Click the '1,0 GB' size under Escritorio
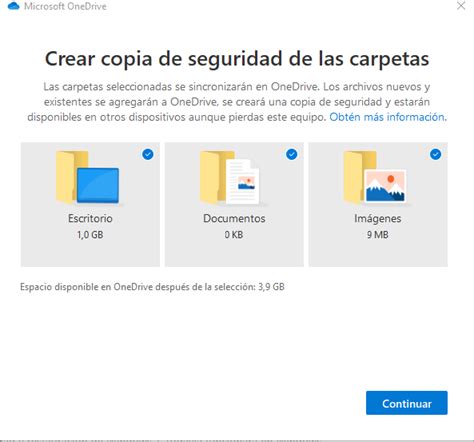Image resolution: width=474 pixels, height=442 pixels. 90,235
